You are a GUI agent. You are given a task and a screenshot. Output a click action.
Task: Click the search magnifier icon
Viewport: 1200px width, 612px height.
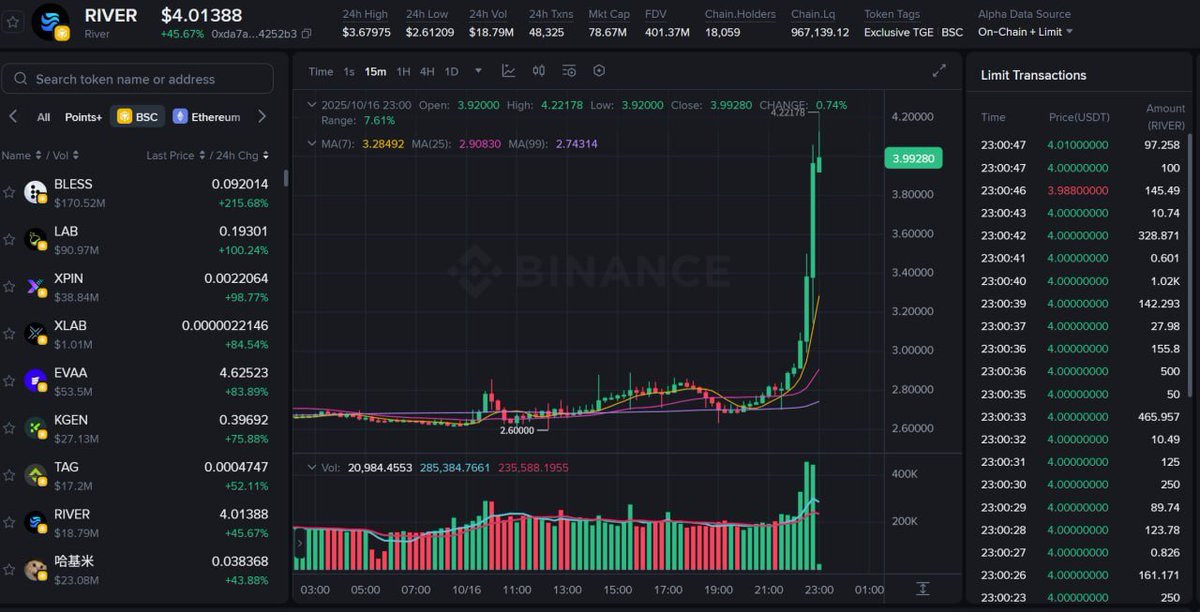(21, 79)
